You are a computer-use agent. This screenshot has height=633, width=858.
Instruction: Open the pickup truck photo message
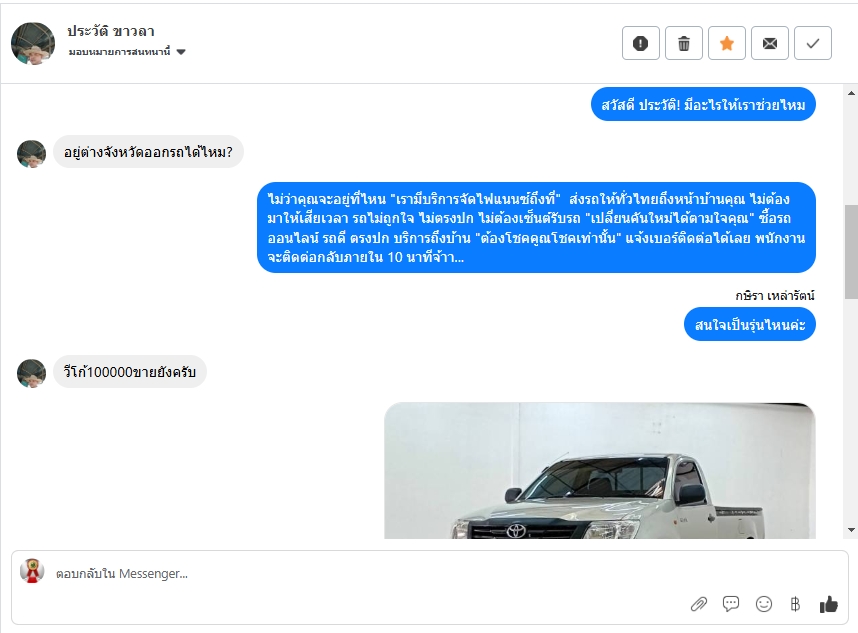[600, 471]
